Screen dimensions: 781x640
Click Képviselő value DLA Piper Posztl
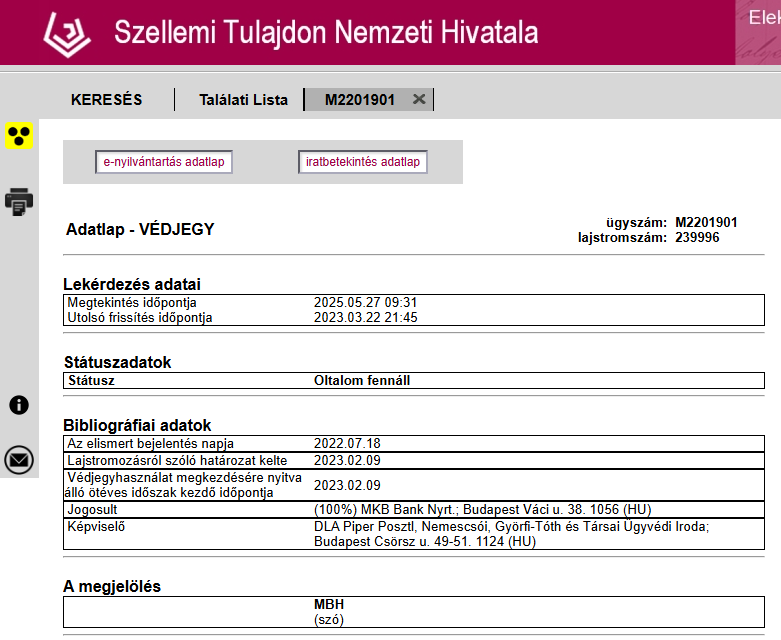pyautogui.click(x=512, y=534)
